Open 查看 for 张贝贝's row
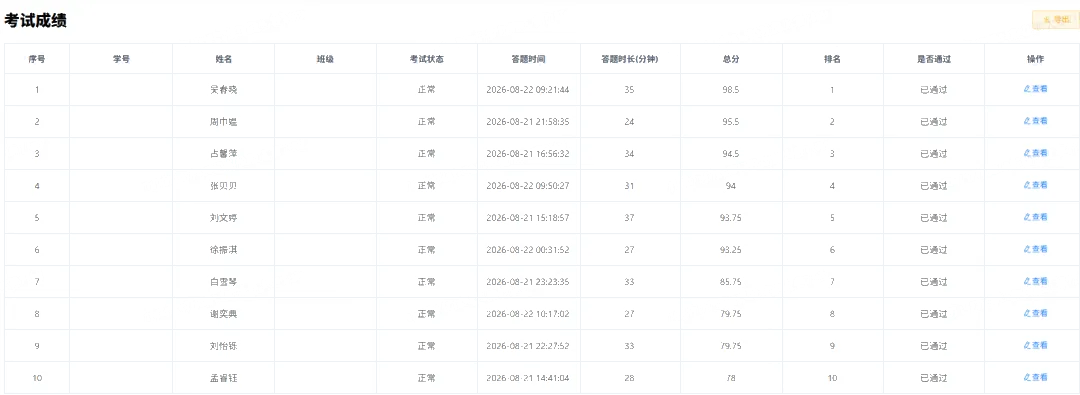The width and height of the screenshot is (1080, 395). click(x=1035, y=185)
